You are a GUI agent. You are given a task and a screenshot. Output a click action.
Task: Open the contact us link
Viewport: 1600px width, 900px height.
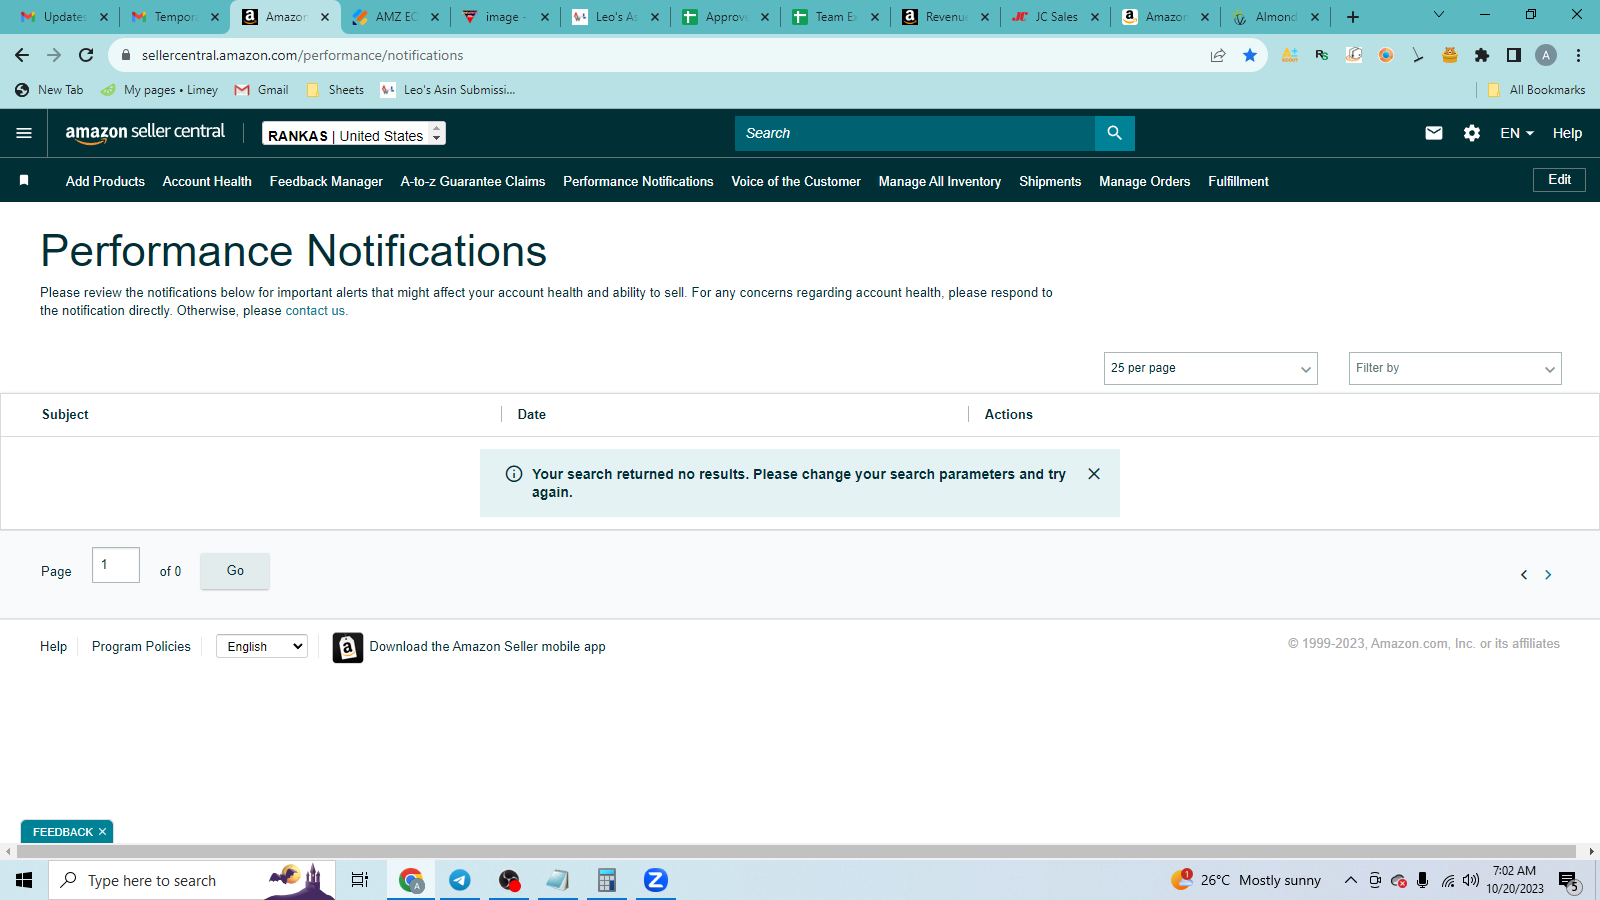point(315,311)
